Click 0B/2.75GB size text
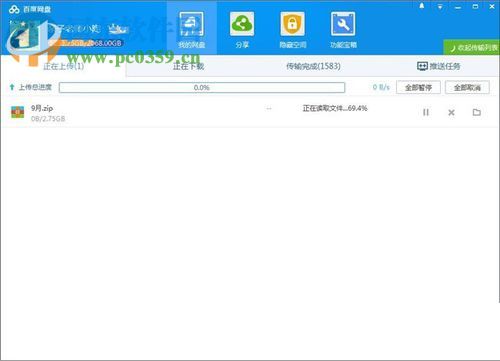This screenshot has width=500, height=361. click(x=48, y=119)
